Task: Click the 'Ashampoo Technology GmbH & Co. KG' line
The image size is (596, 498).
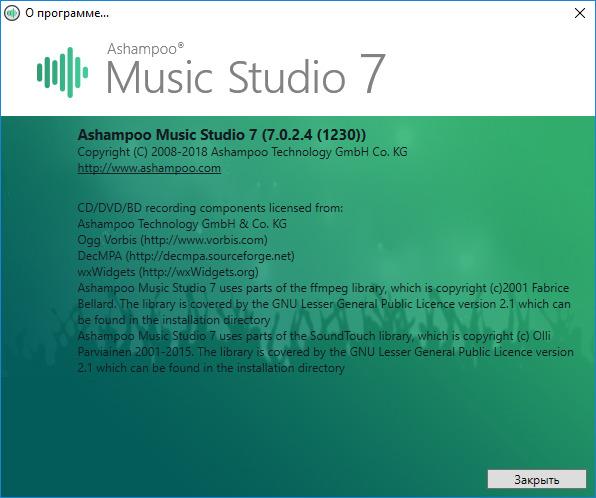Action: (182, 224)
